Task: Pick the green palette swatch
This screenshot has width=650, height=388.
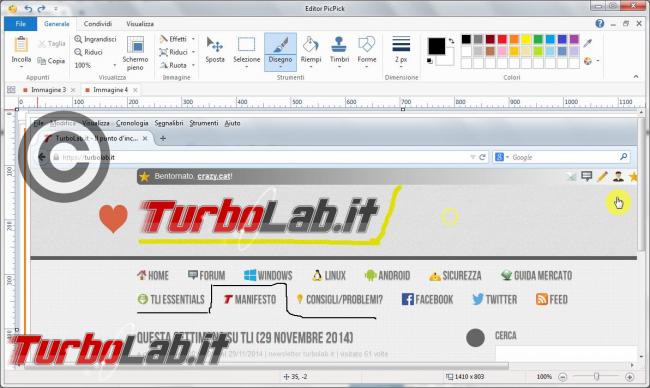Action: (x=538, y=39)
